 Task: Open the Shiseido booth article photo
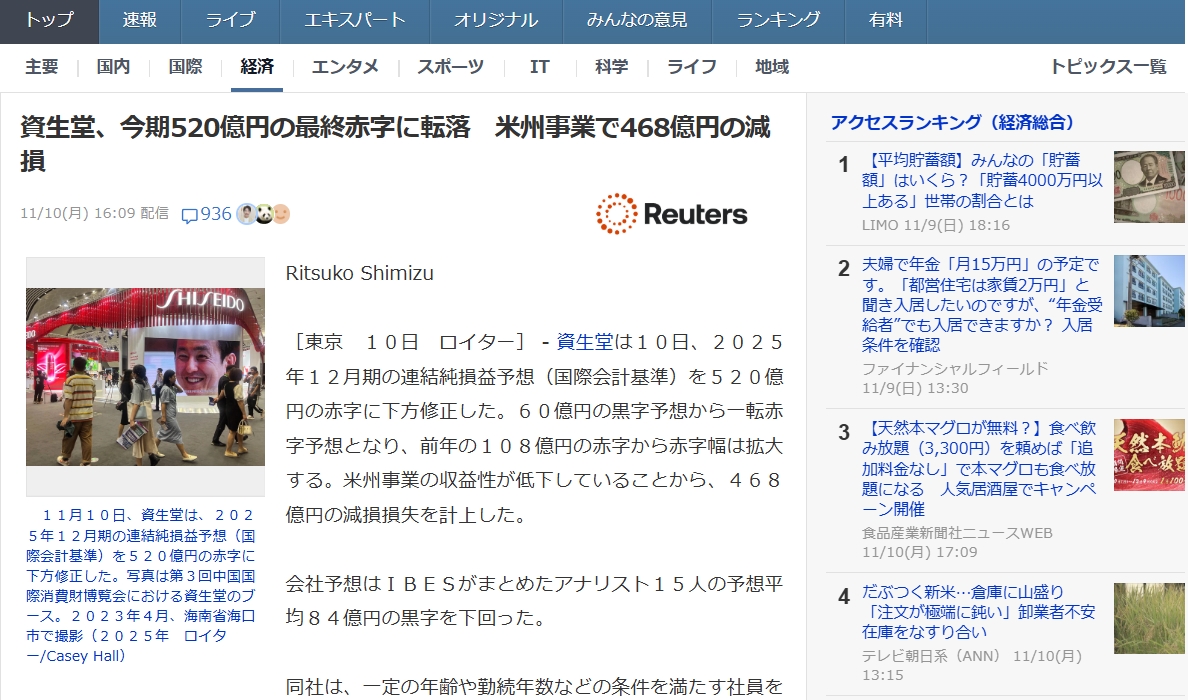tap(145, 377)
